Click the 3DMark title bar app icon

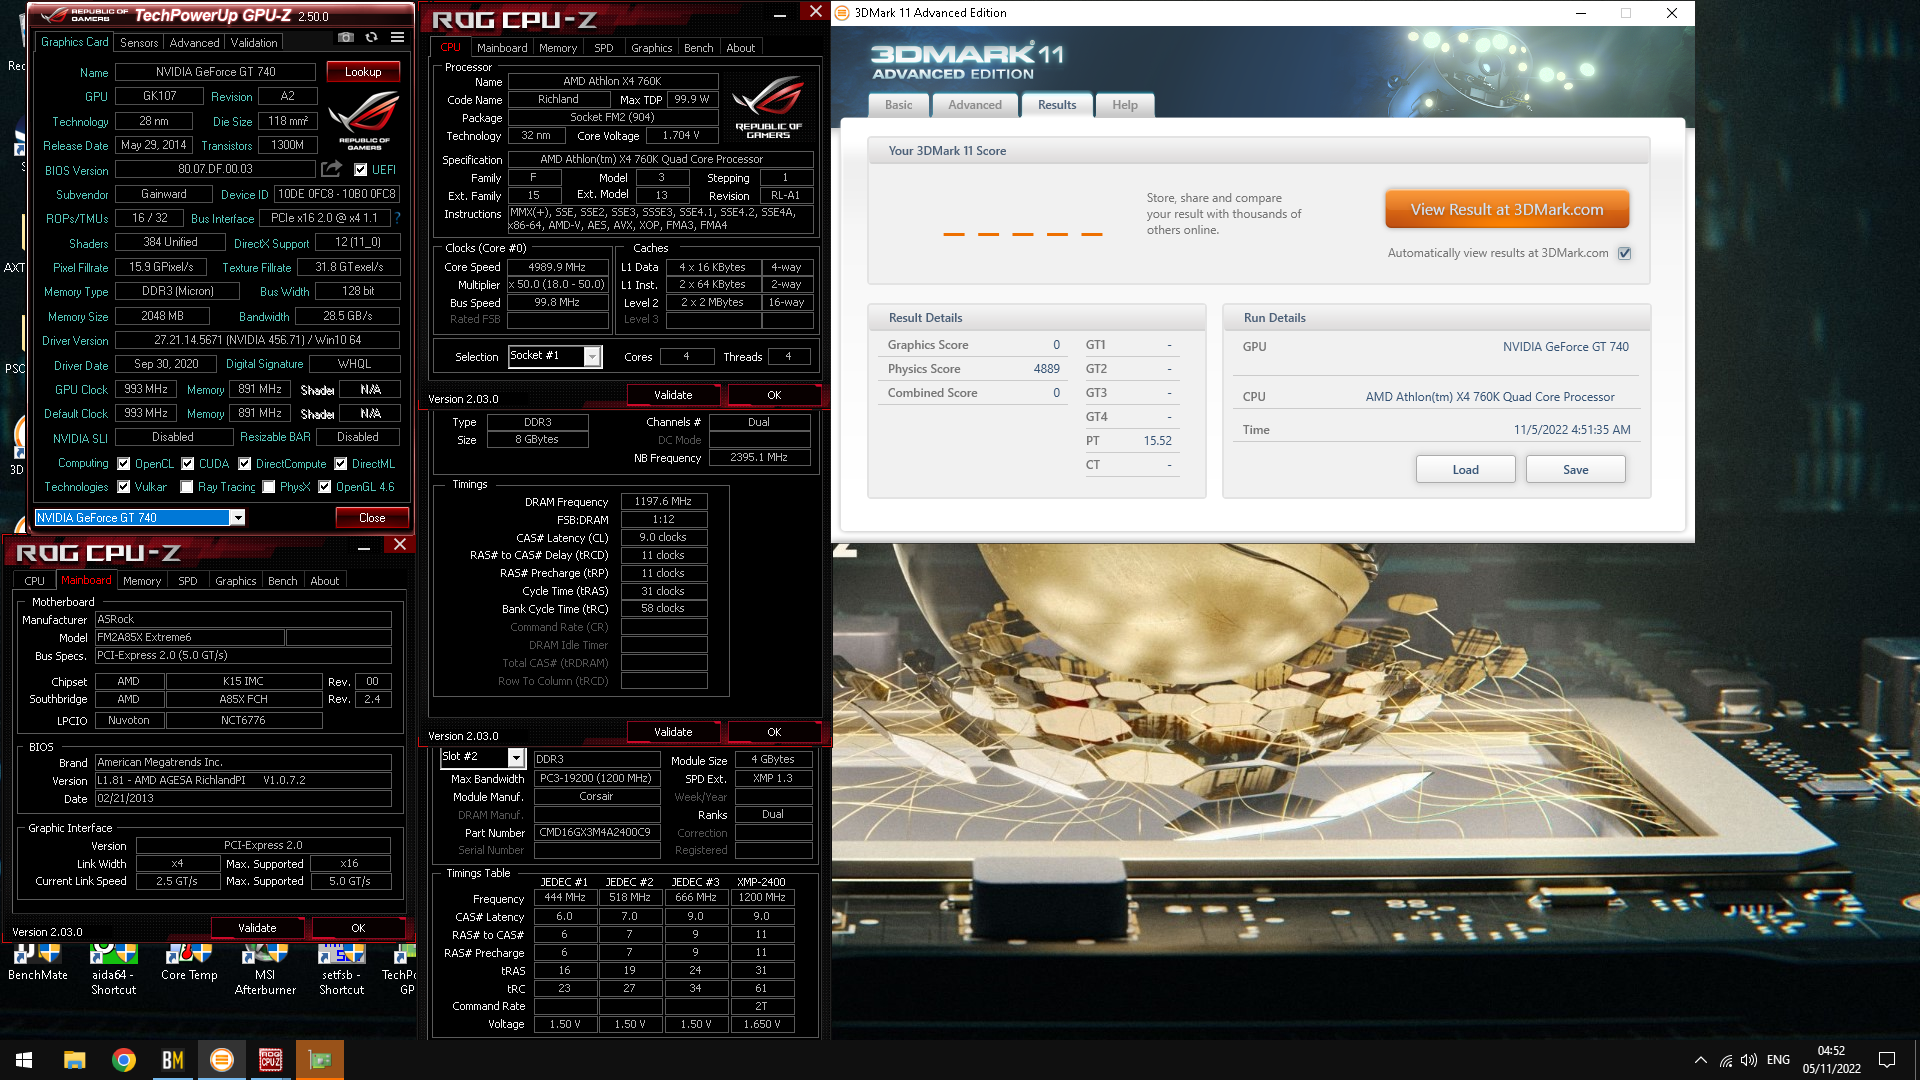[x=842, y=13]
